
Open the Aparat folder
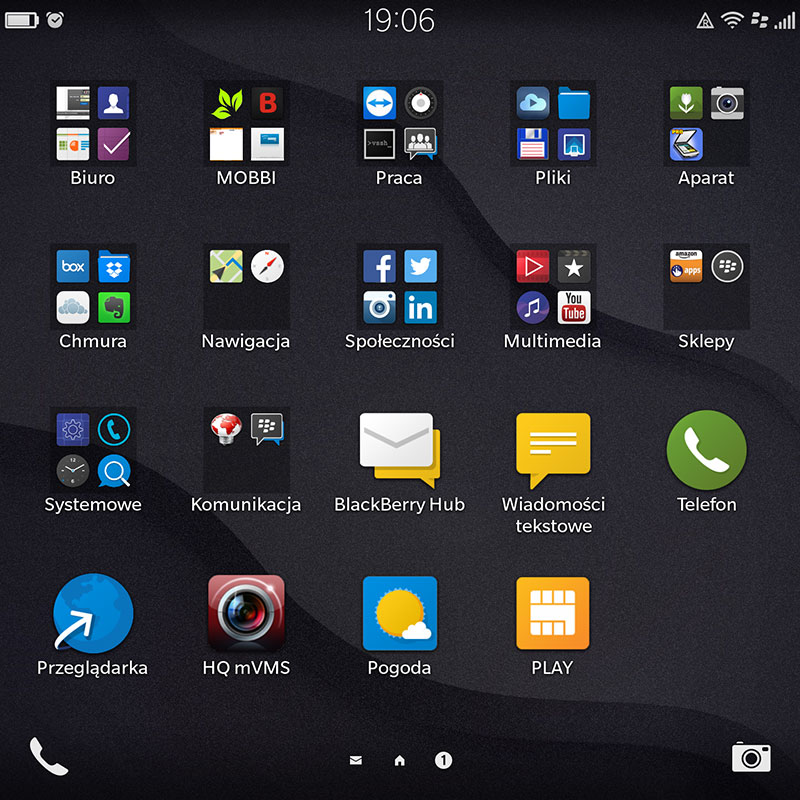707,123
